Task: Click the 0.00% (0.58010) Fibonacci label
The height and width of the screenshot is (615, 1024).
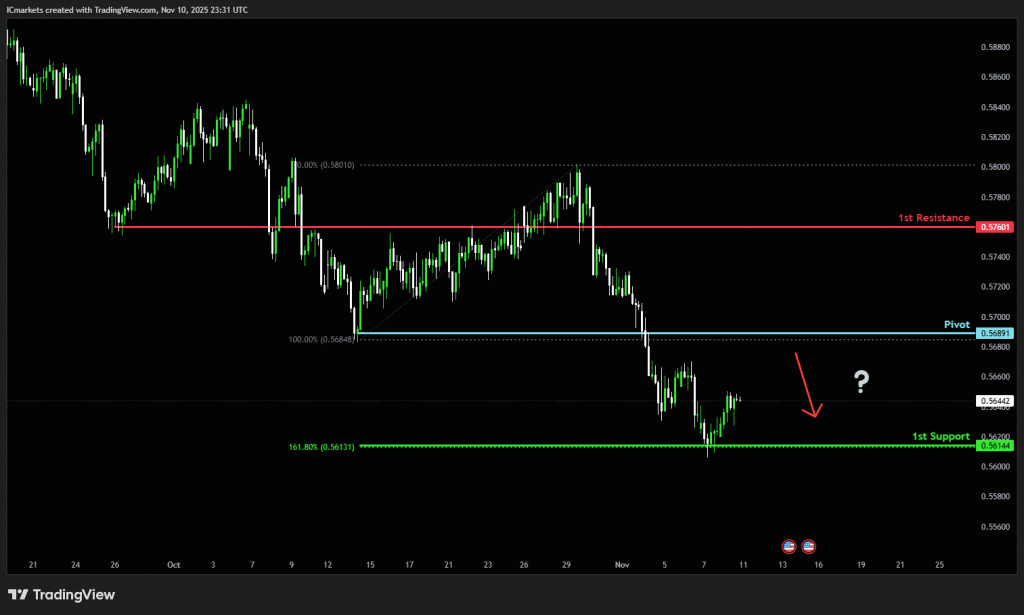Action: [x=326, y=165]
